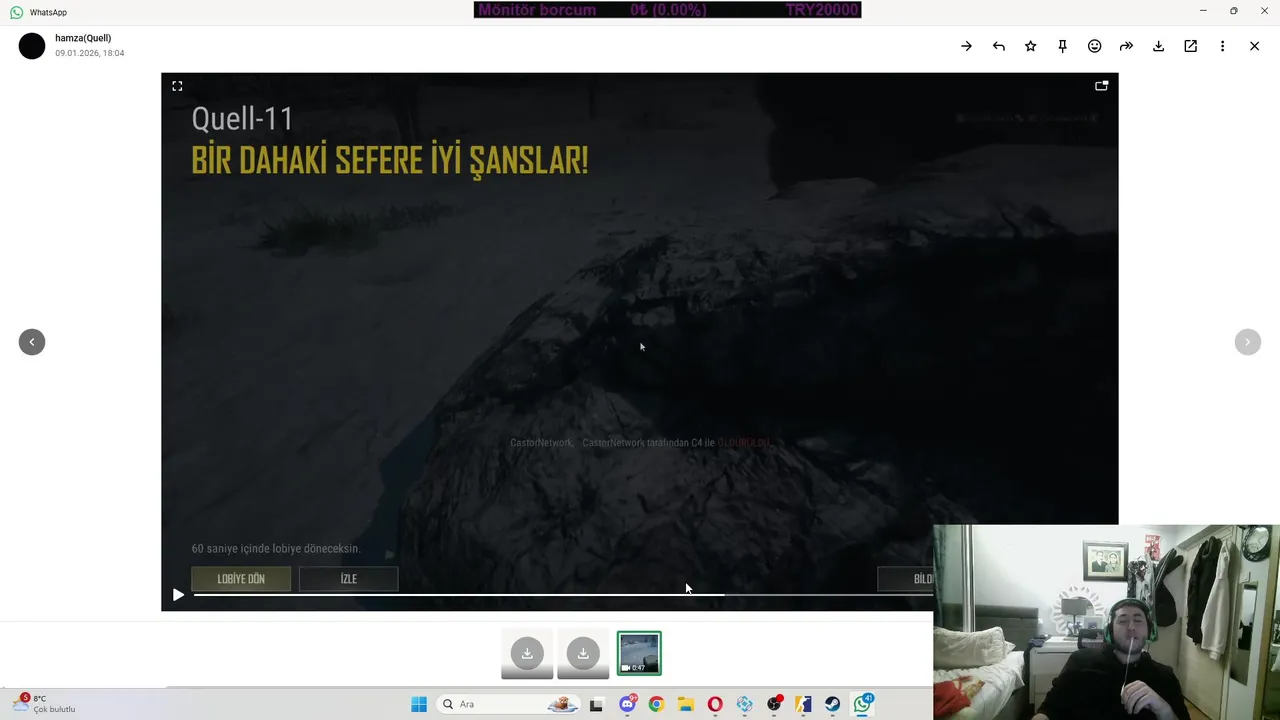1280x720 pixels.
Task: Download second media thumbnail
Action: coord(583,654)
